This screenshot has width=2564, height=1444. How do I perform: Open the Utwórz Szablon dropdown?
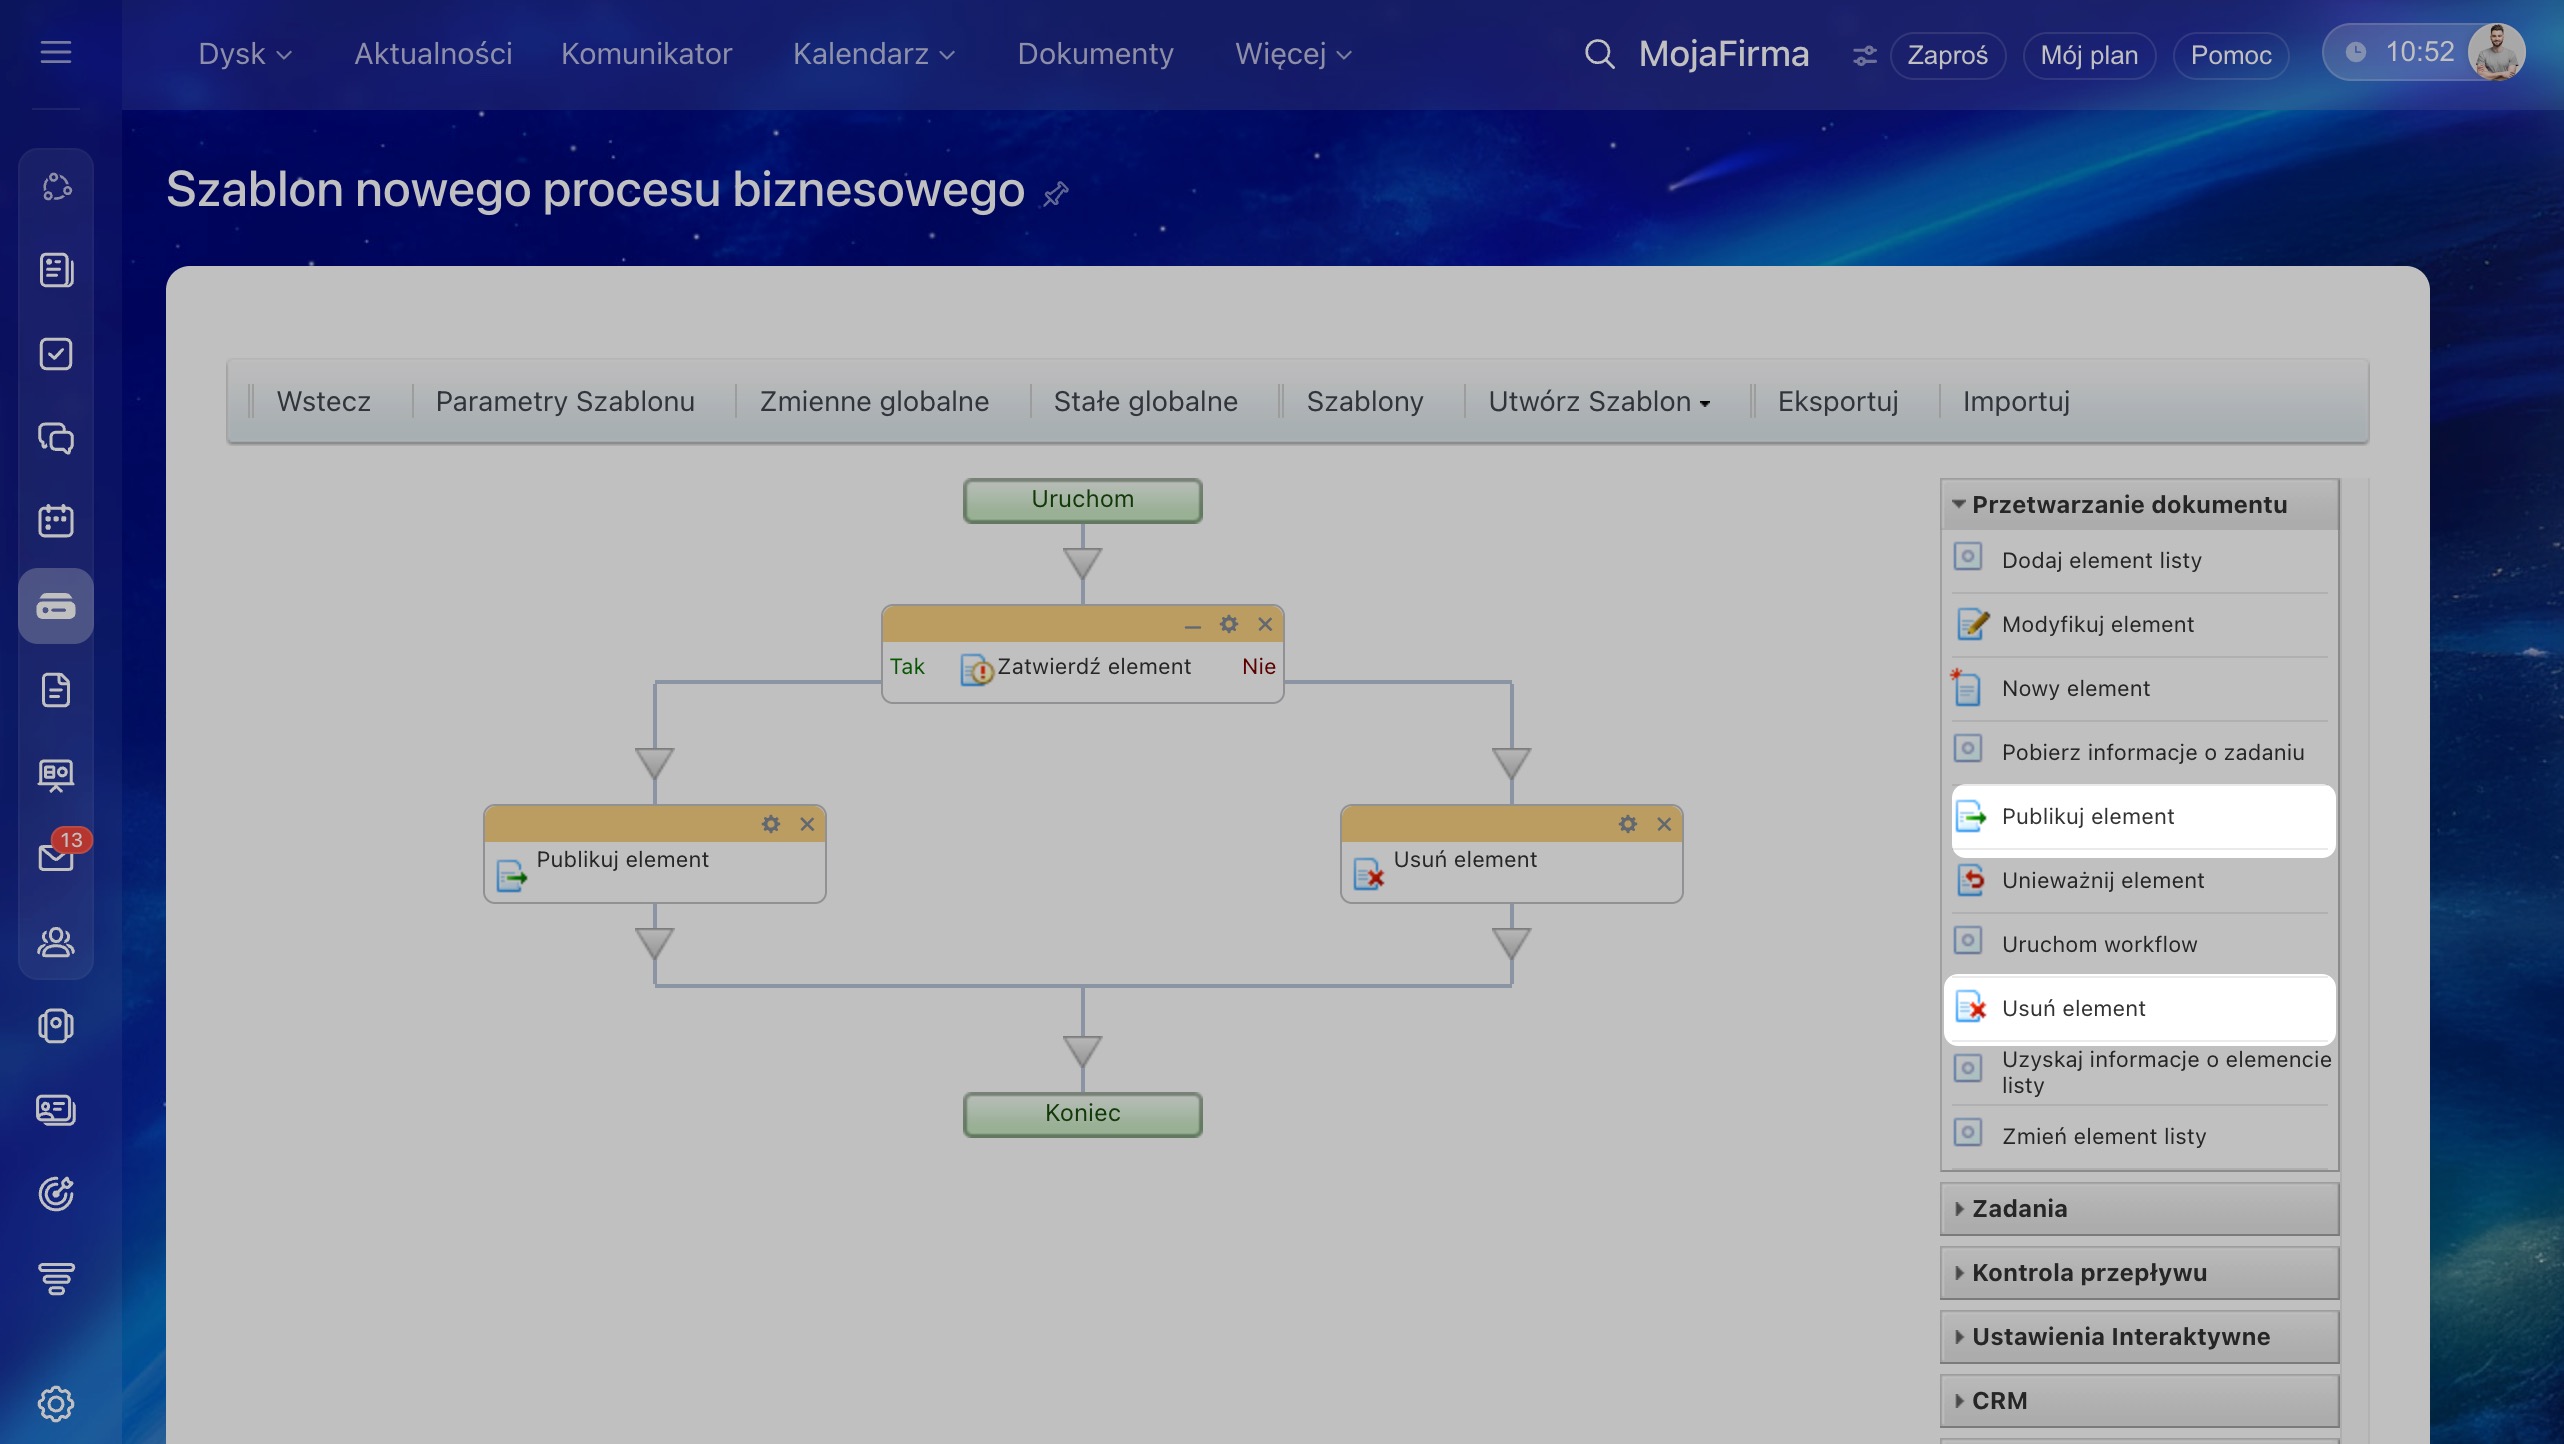coord(1598,402)
